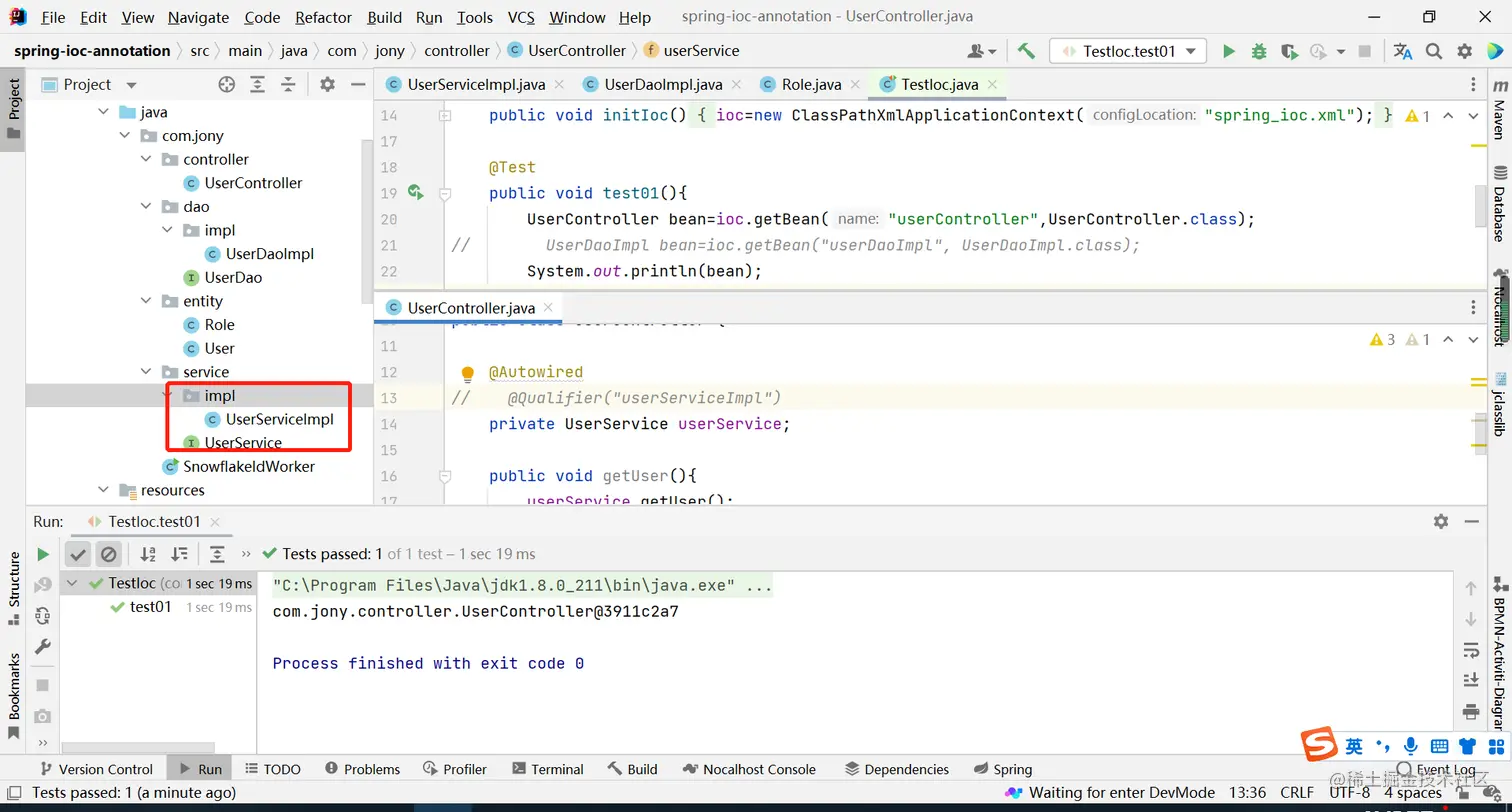Expand all test results icon
1512x812 pixels.
(217, 554)
